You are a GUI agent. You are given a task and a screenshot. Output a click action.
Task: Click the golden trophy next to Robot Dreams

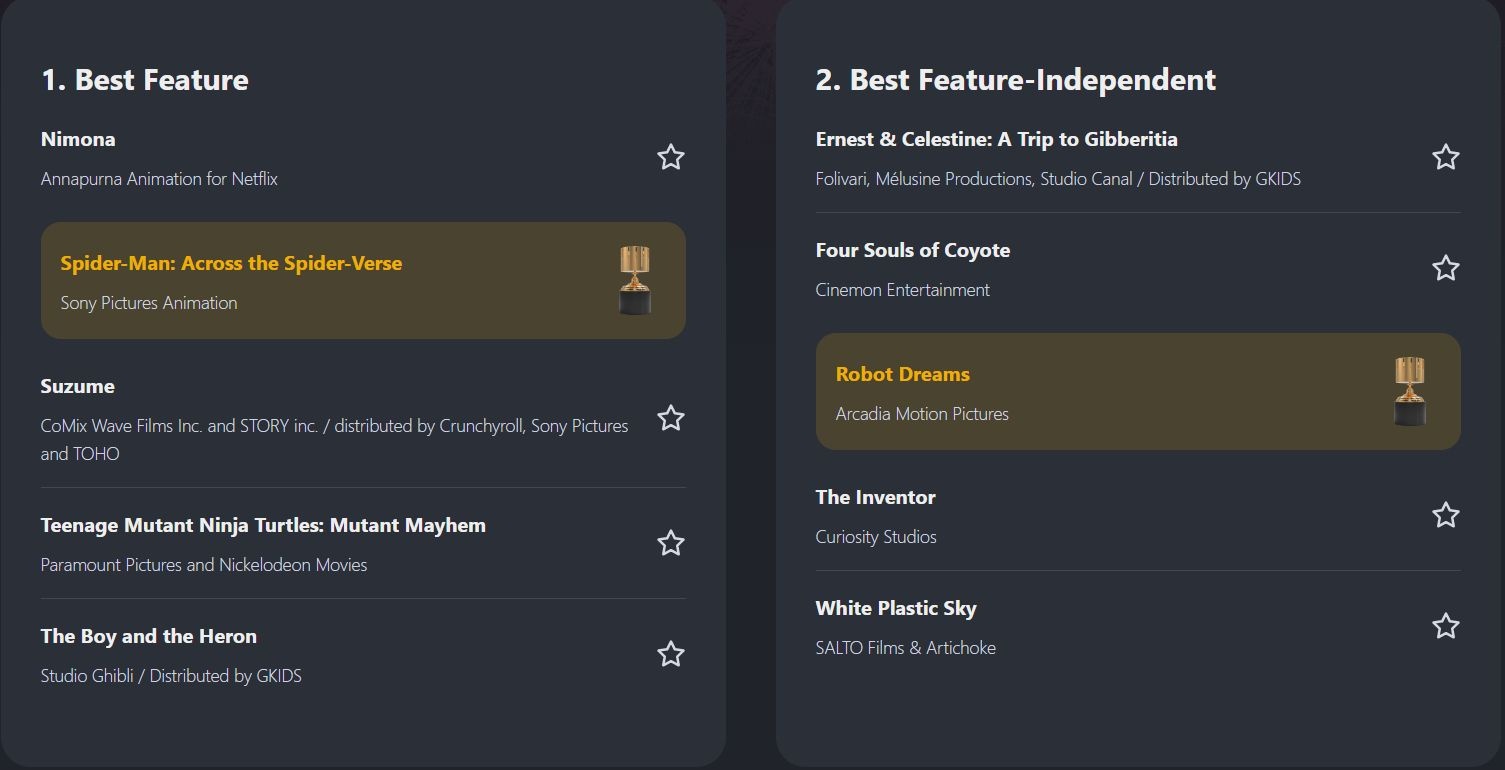coord(1410,391)
